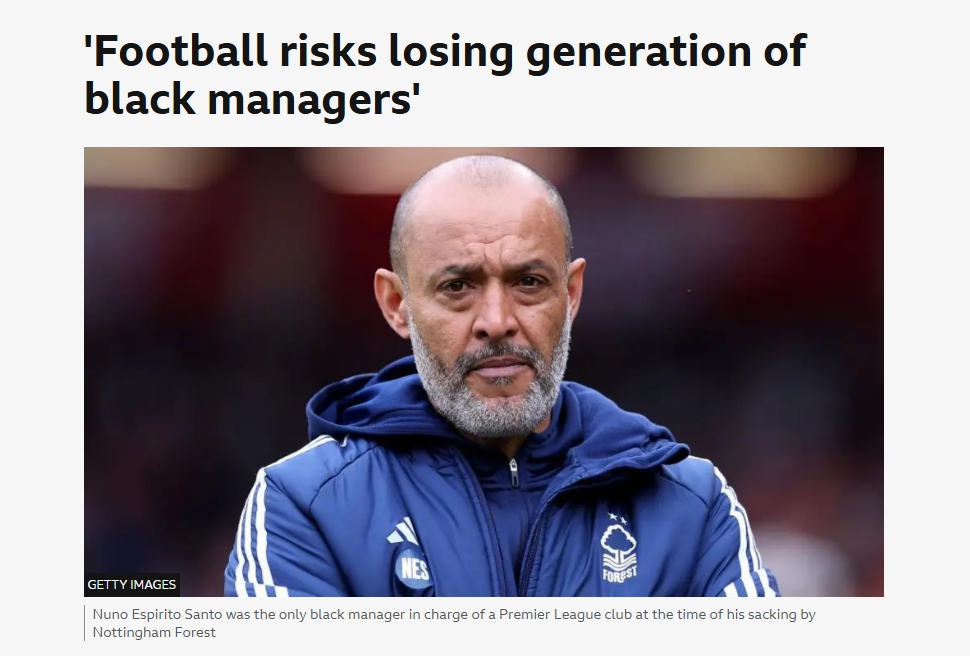Screen dimensions: 970x656
Task: Click 'black managers' on the headline's second line
Action: point(248,100)
